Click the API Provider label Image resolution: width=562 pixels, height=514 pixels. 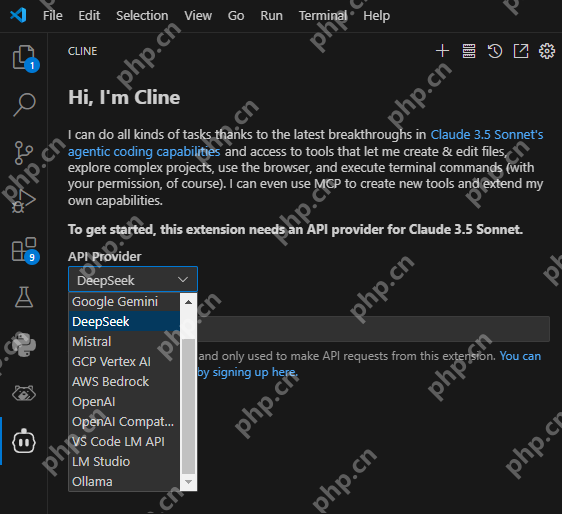click(x=105, y=257)
